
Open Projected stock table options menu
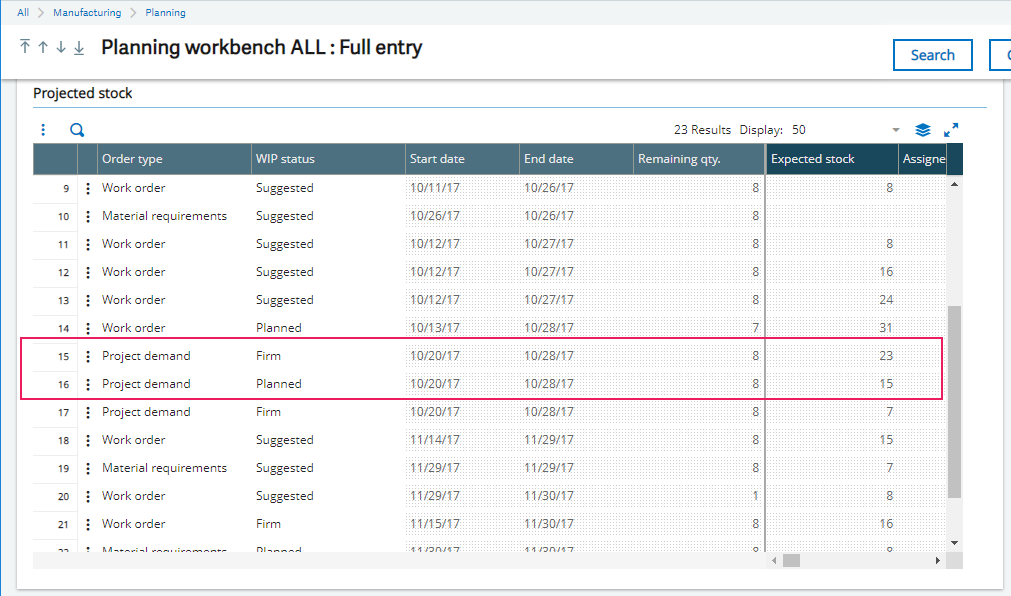43,130
